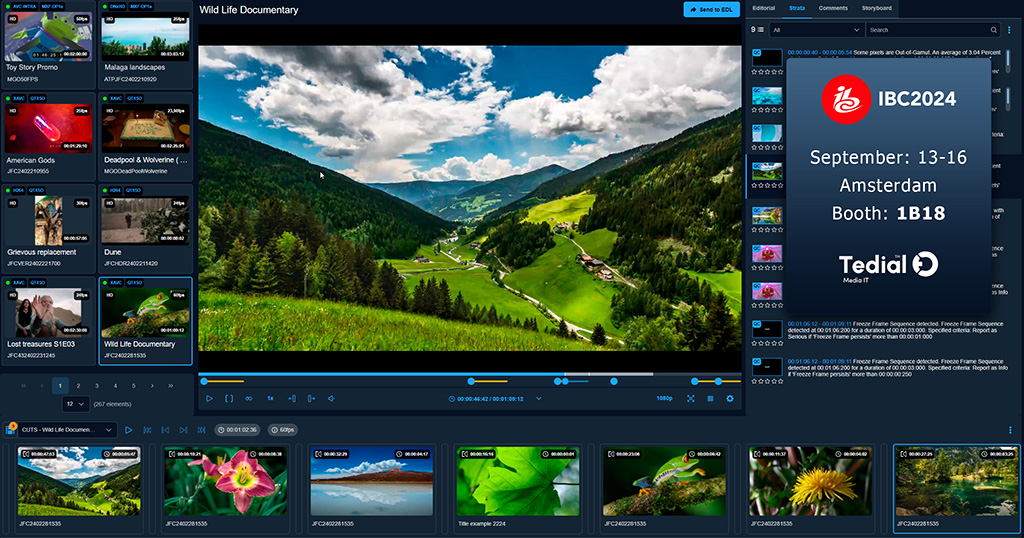The height and width of the screenshot is (538, 1024).
Task: Open the first Out-of-Gamut QC strata entry
Action: tap(767, 57)
